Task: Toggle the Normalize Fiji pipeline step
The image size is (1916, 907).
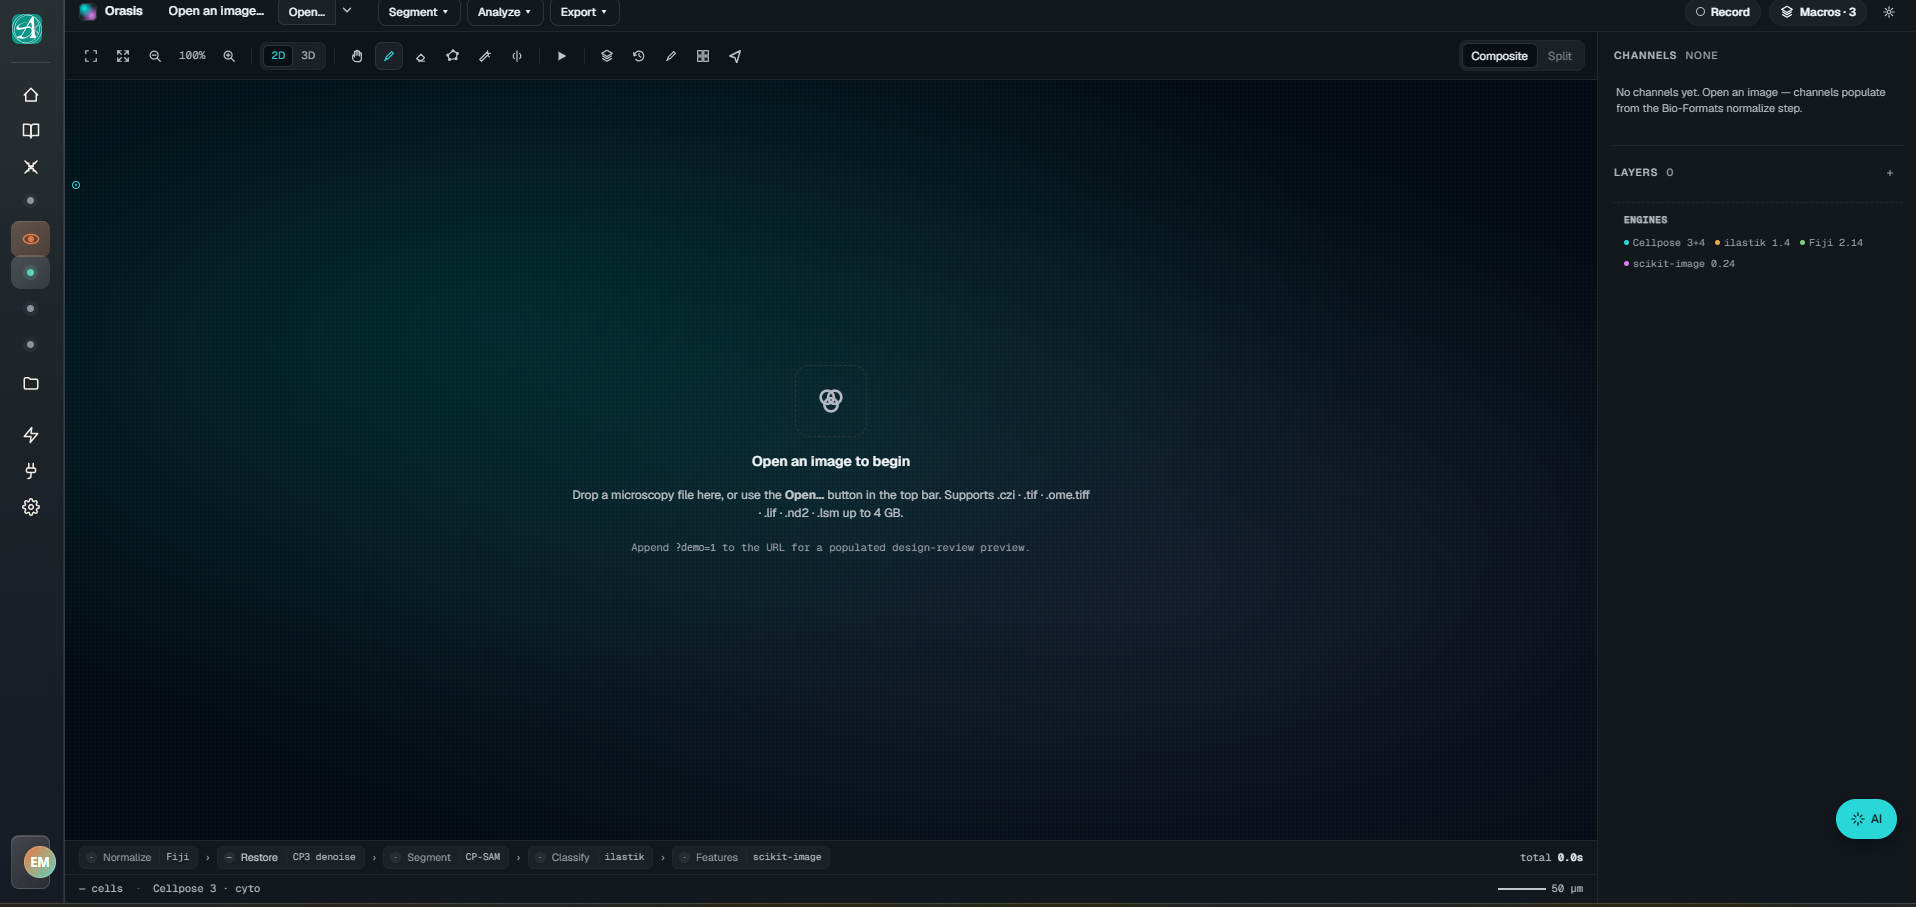Action: (138, 857)
